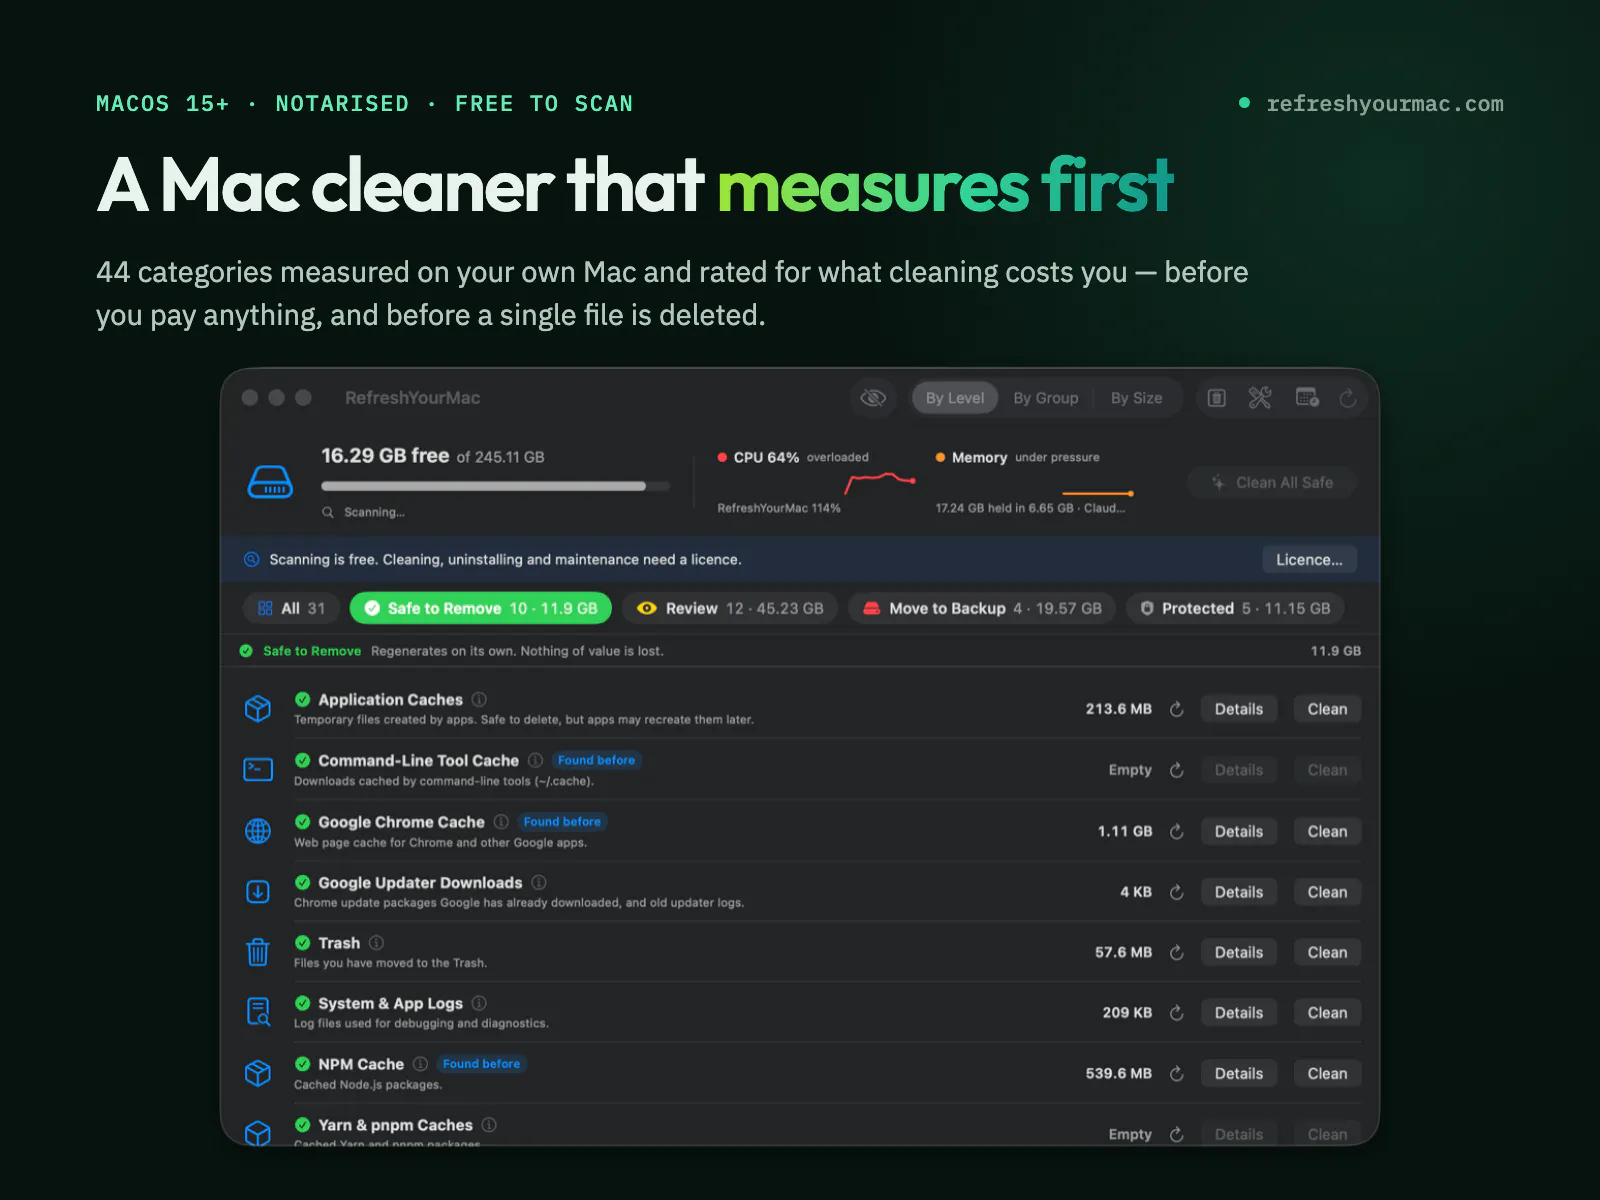The image size is (1600, 1200).
Task: Show info for NPM Cache
Action: (420, 1064)
